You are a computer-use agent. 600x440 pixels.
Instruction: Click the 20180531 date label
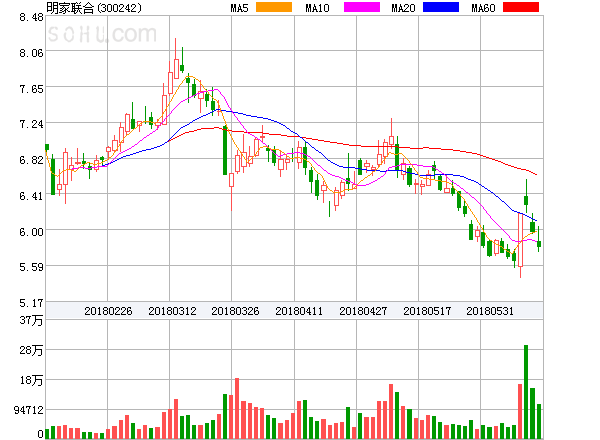coord(490,311)
